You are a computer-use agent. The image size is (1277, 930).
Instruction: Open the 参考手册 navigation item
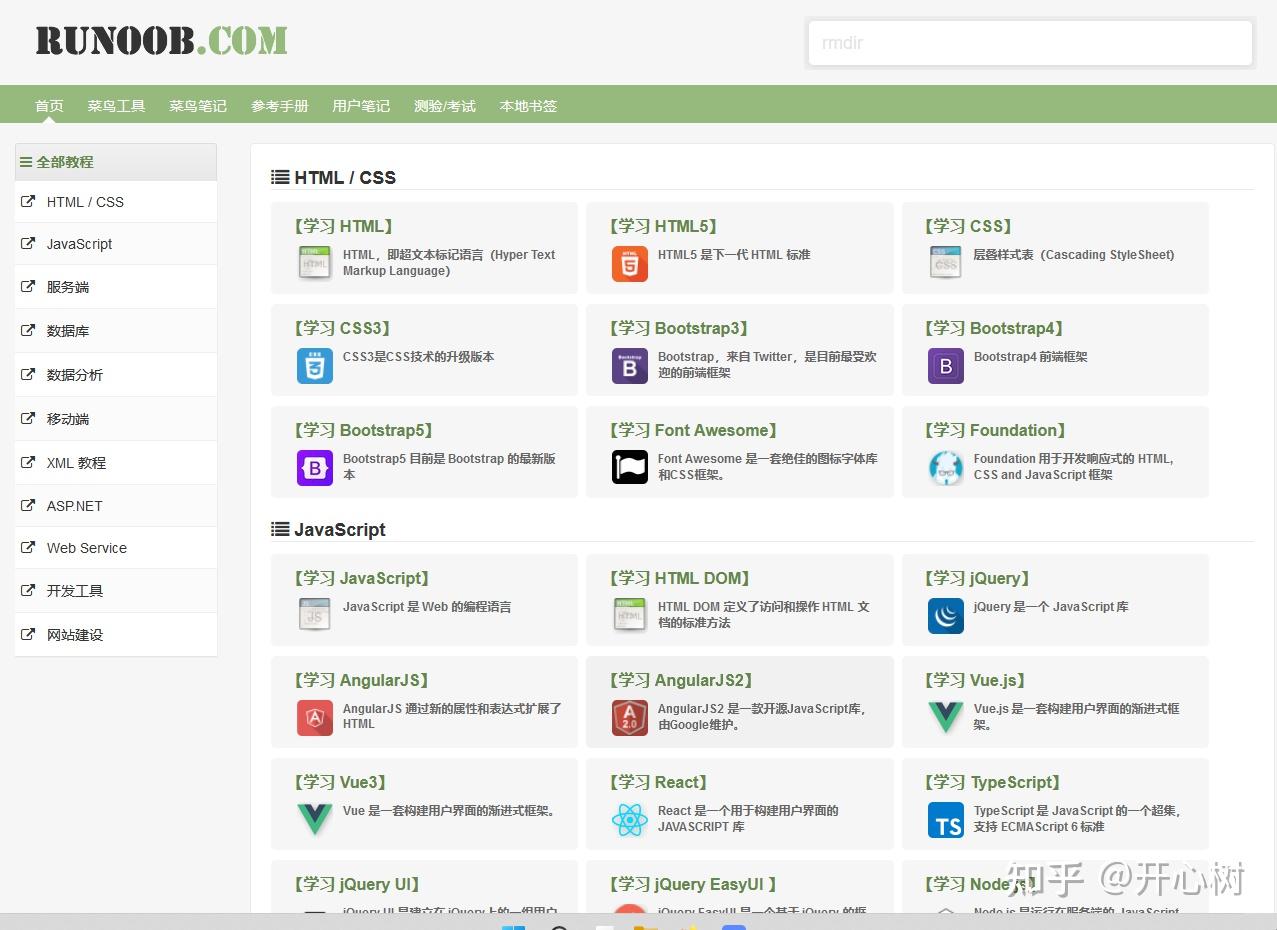pyautogui.click(x=280, y=106)
